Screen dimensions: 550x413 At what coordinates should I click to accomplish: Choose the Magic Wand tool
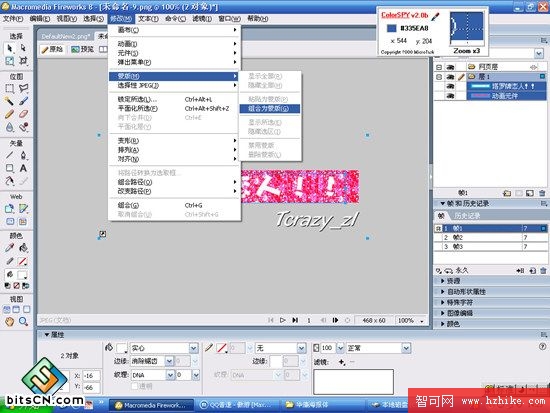coord(10,101)
